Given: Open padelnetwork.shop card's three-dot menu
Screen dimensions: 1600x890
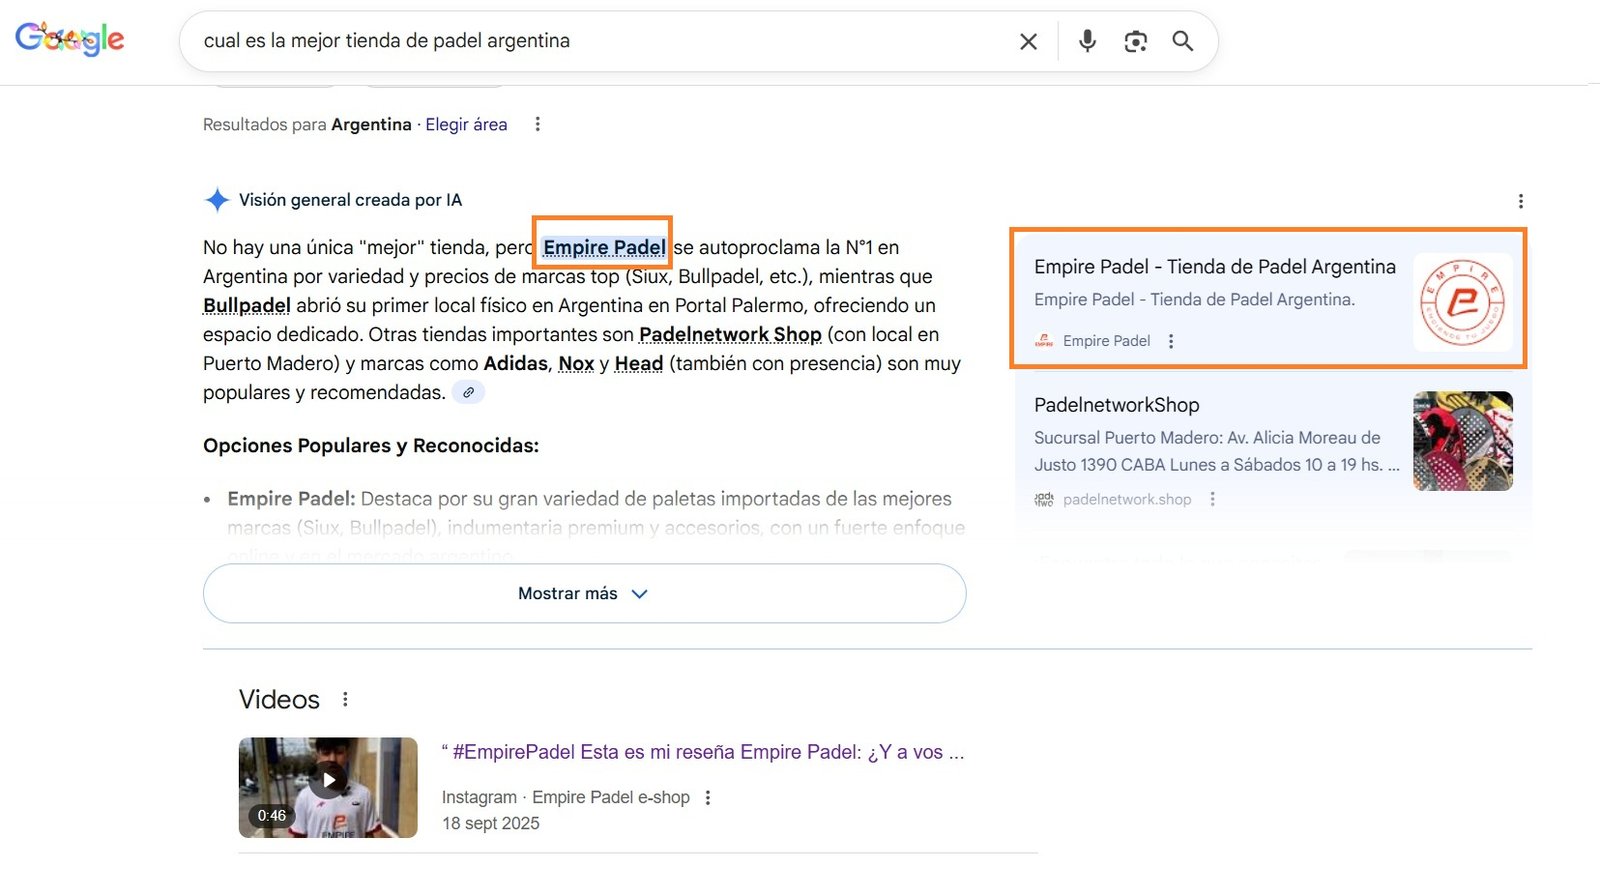Looking at the screenshot, I should tap(1213, 499).
